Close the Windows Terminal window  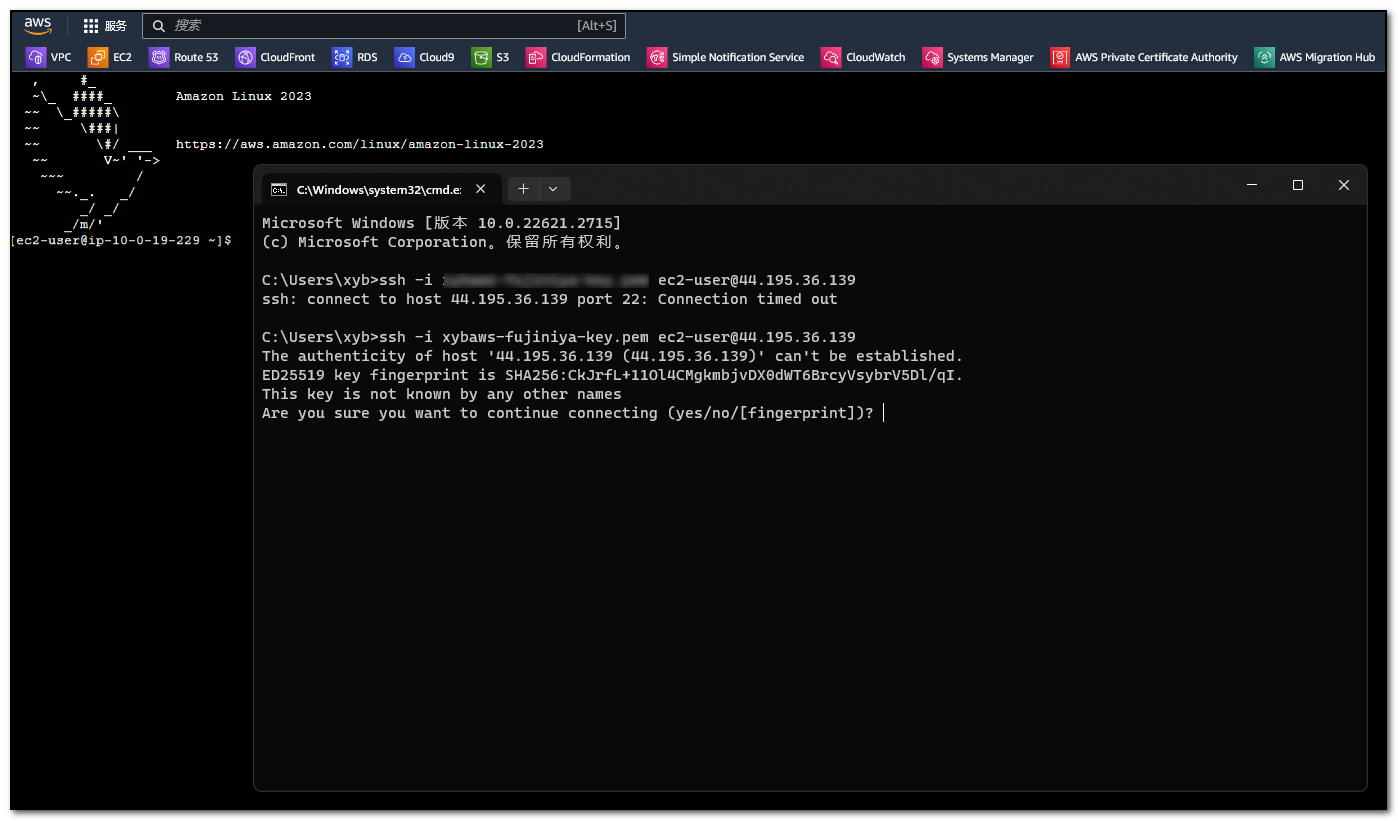[x=1344, y=185]
